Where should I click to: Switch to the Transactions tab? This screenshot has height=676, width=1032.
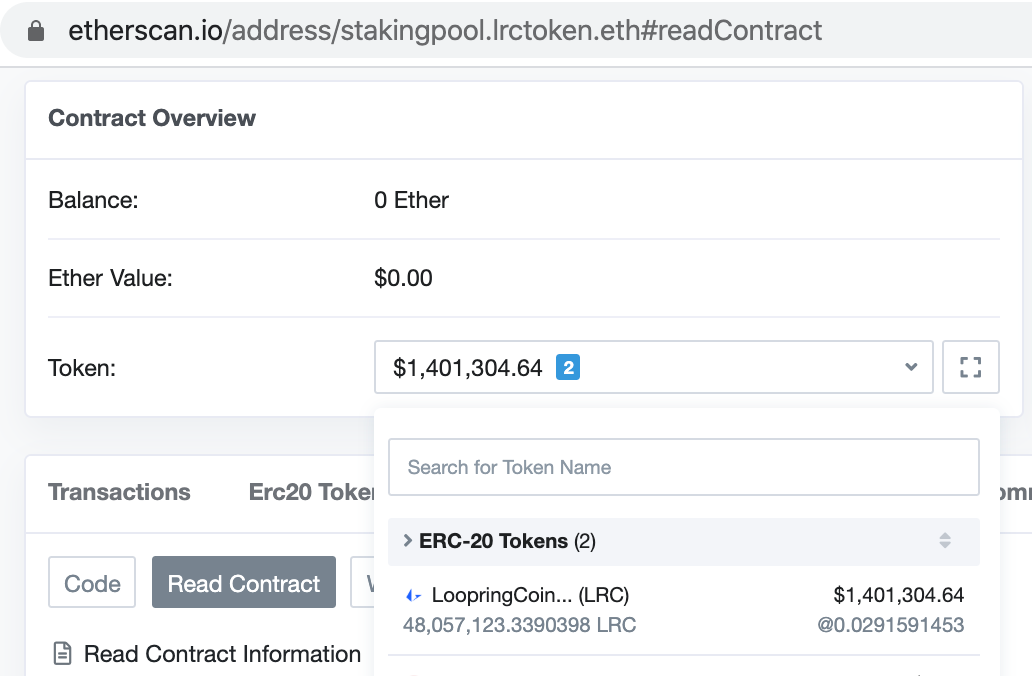pos(119,492)
